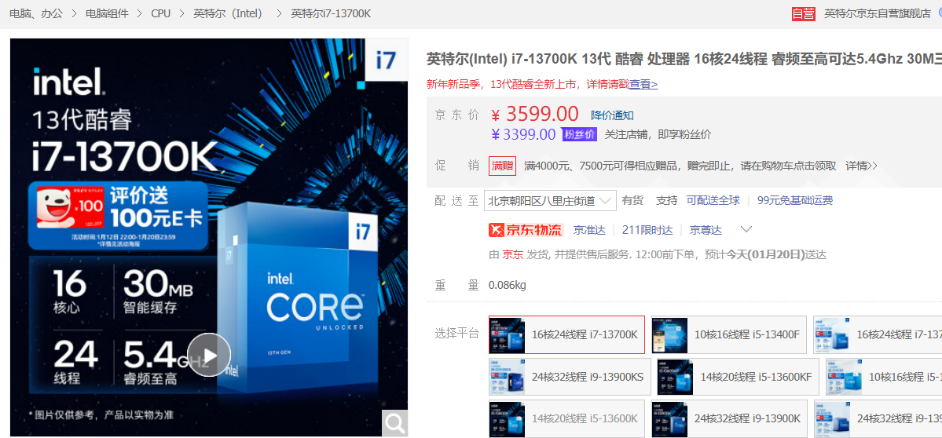This screenshot has width=942, height=438.
Task: Visit the 英特尔京东自营旗舰店 store link
Action: pyautogui.click(x=877, y=14)
